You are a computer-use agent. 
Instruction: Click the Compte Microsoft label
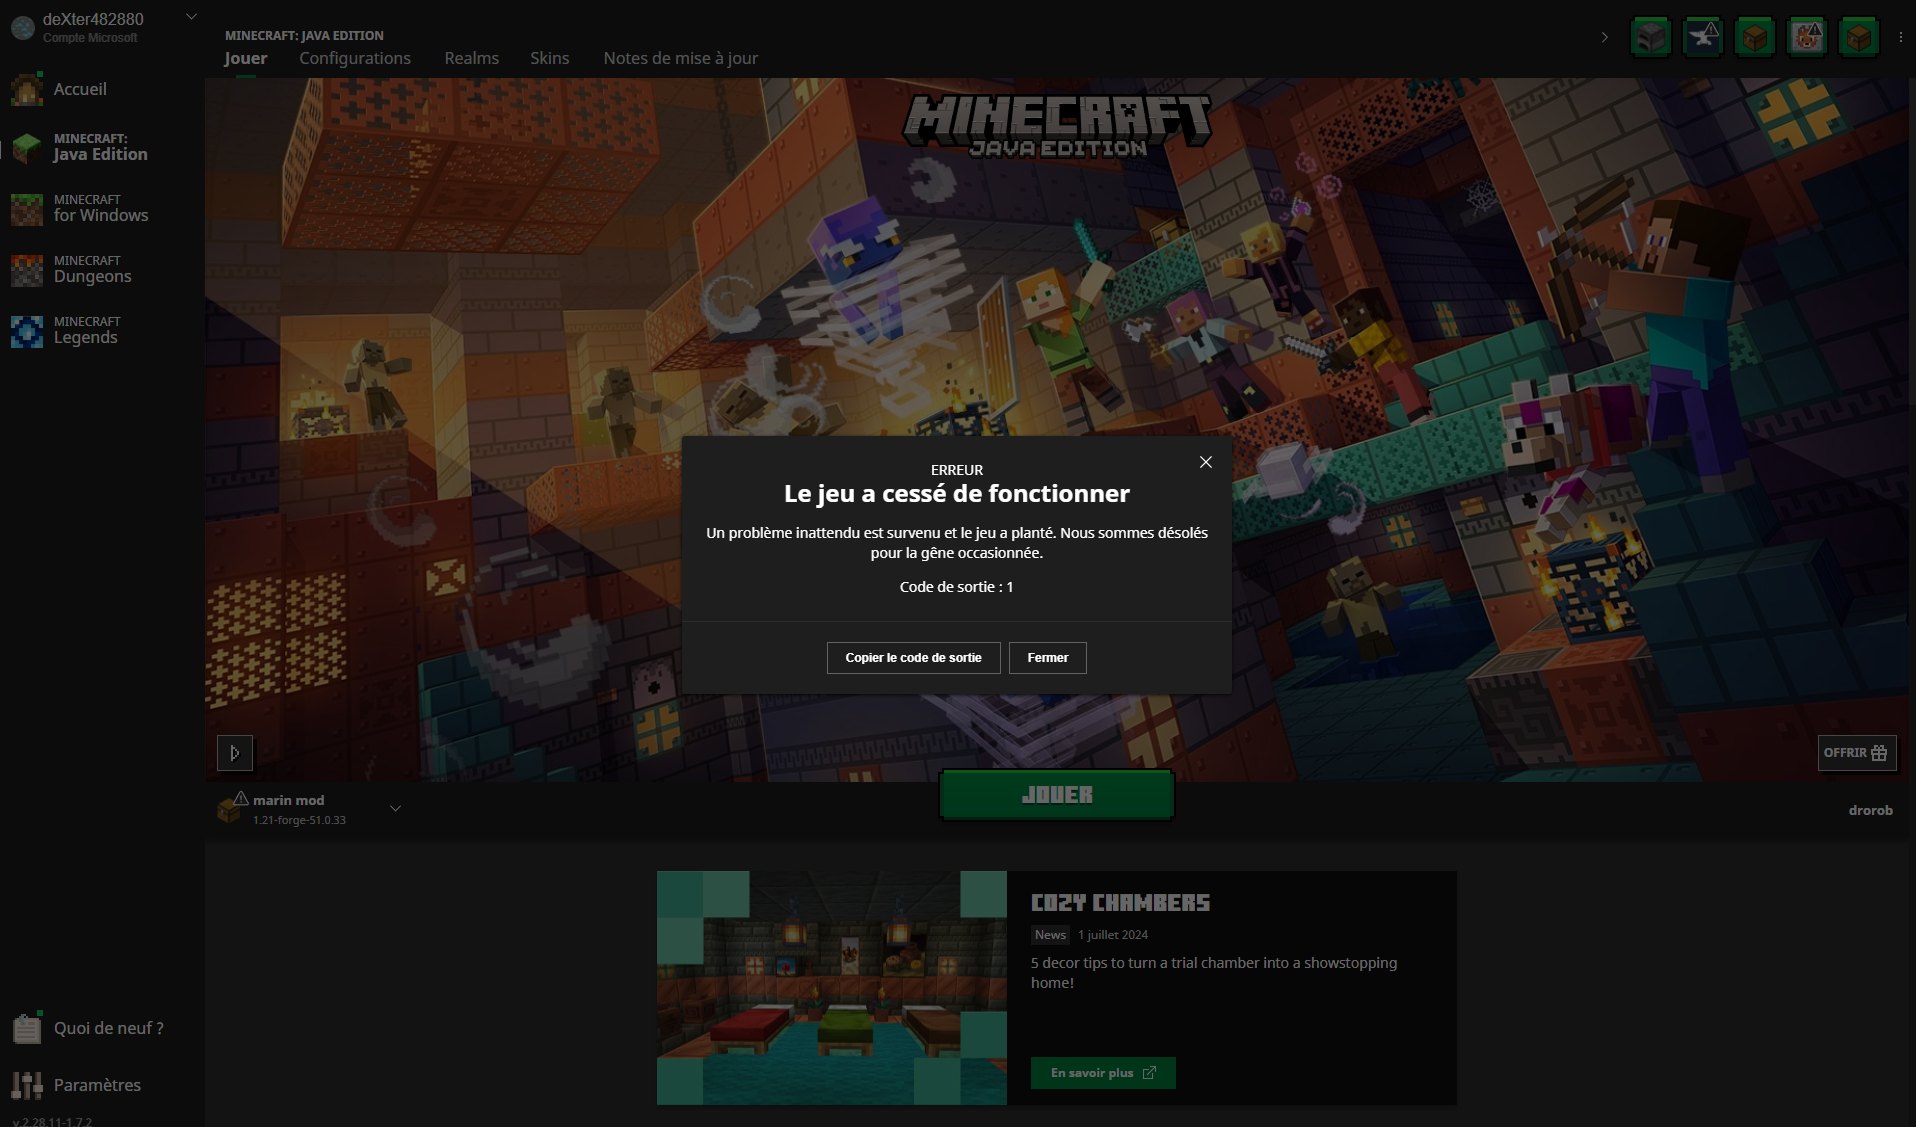[90, 38]
